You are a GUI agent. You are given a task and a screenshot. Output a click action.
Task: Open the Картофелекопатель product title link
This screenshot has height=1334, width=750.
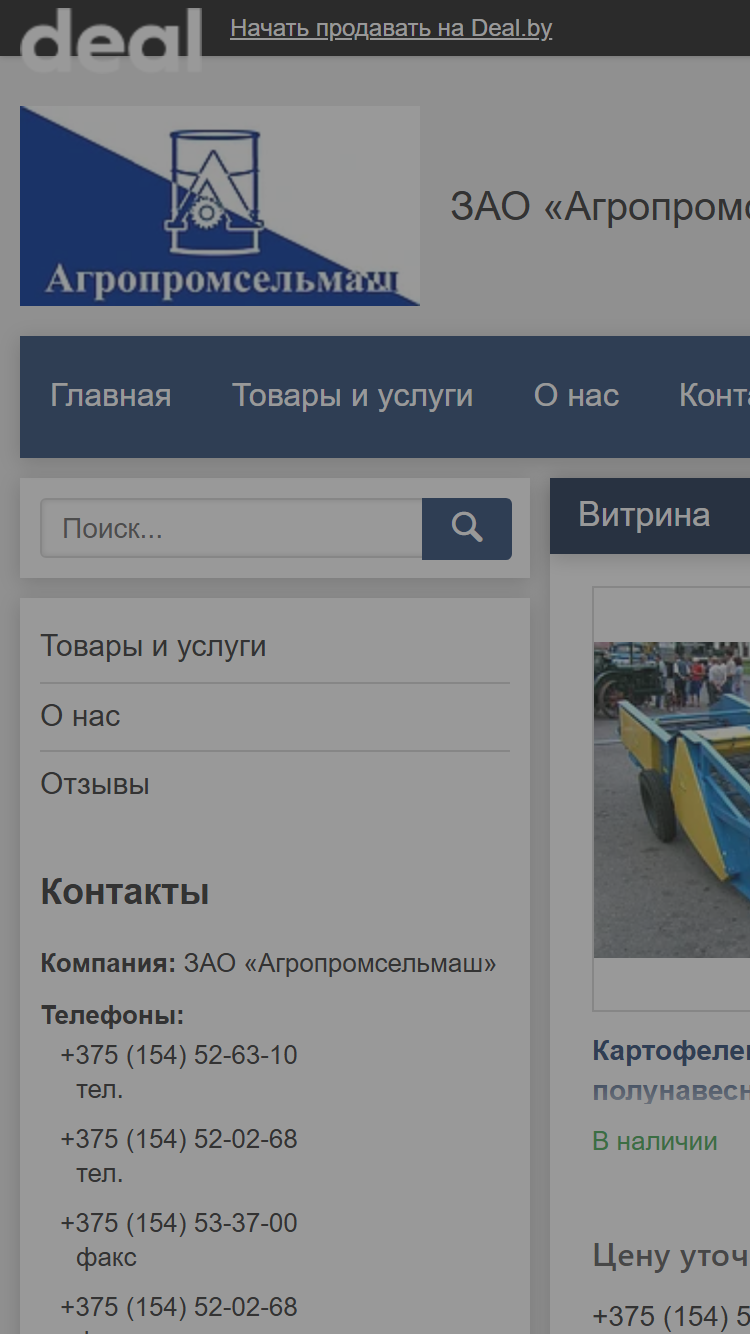[x=671, y=1070]
